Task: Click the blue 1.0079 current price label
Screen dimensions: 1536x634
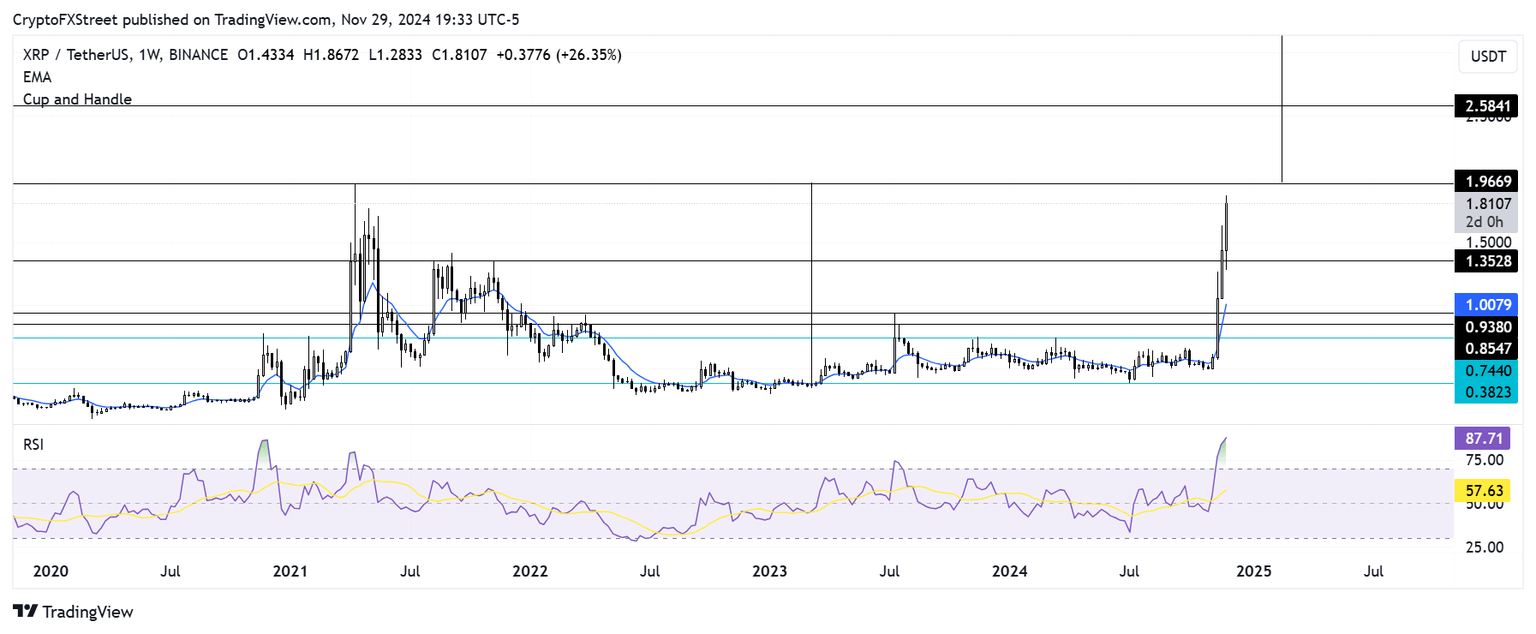Action: (x=1486, y=306)
